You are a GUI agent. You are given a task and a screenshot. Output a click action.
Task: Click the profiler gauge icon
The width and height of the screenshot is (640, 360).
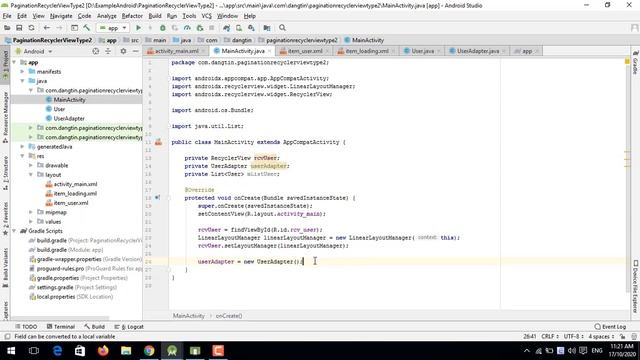(x=187, y=28)
